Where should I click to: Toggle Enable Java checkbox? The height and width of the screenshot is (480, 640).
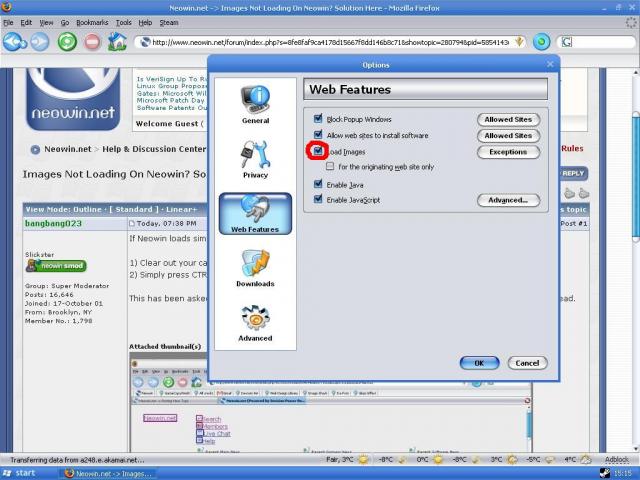(318, 184)
